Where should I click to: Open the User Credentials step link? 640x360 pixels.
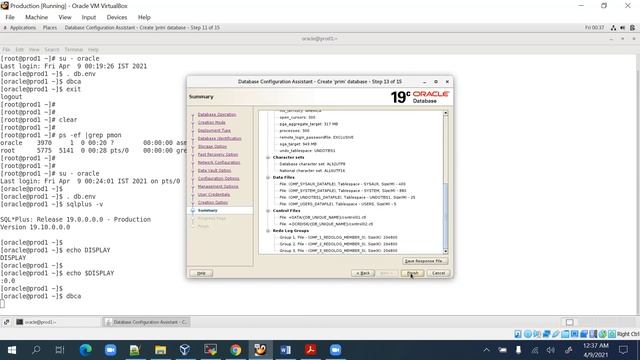point(213,195)
